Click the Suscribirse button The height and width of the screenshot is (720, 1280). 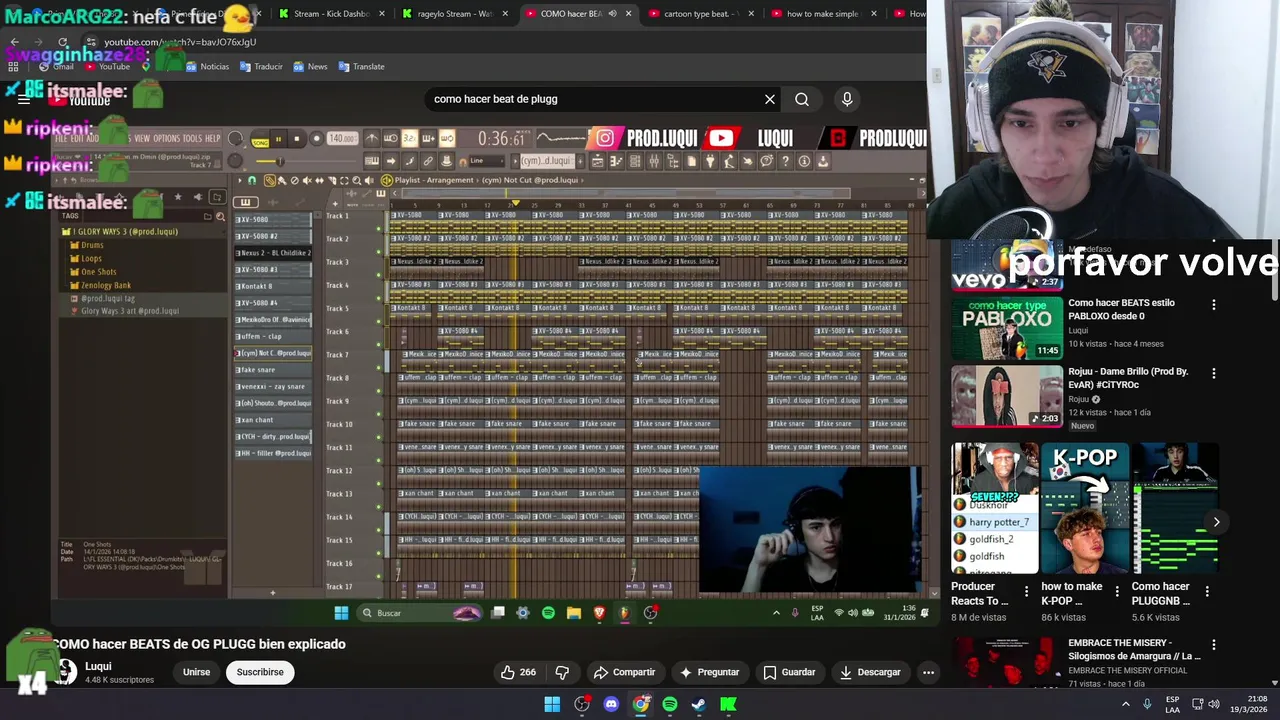tap(260, 672)
